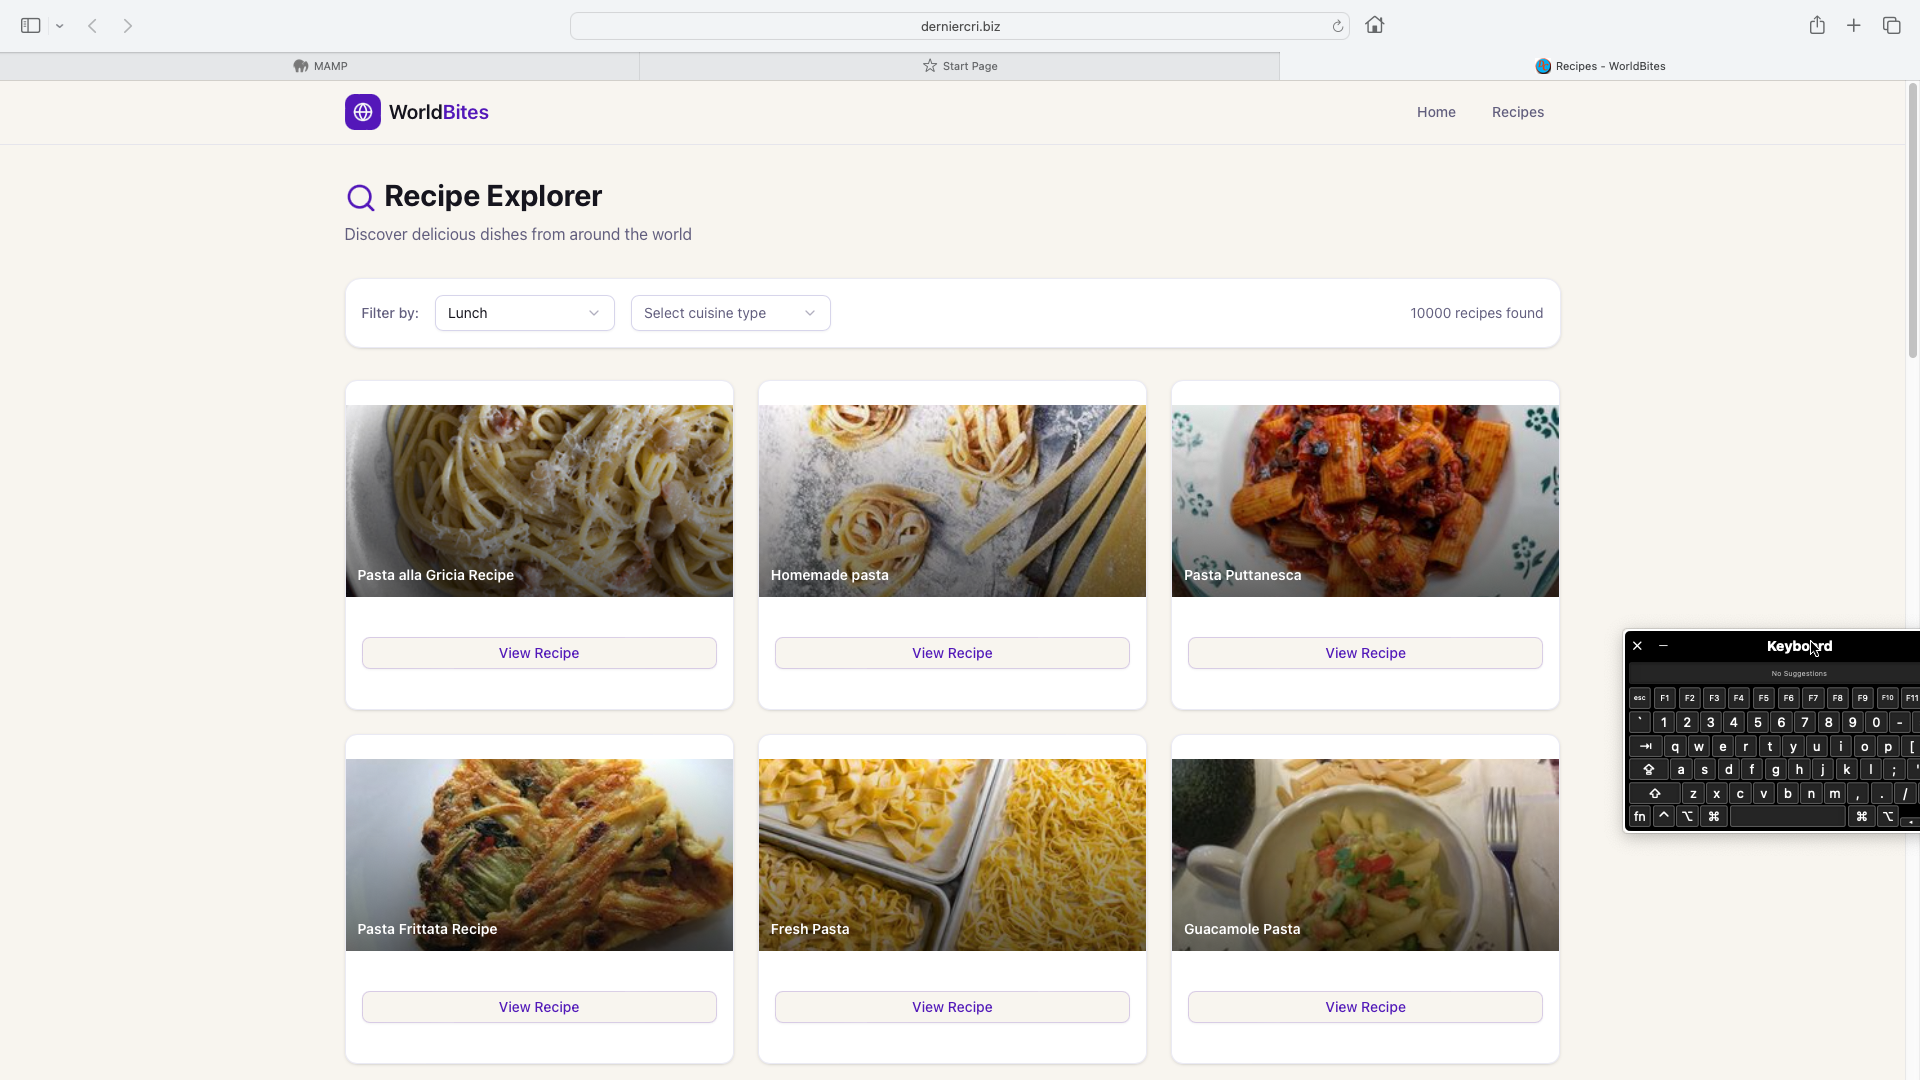Open the home page via house icon
1920x1080 pixels.
point(1375,25)
